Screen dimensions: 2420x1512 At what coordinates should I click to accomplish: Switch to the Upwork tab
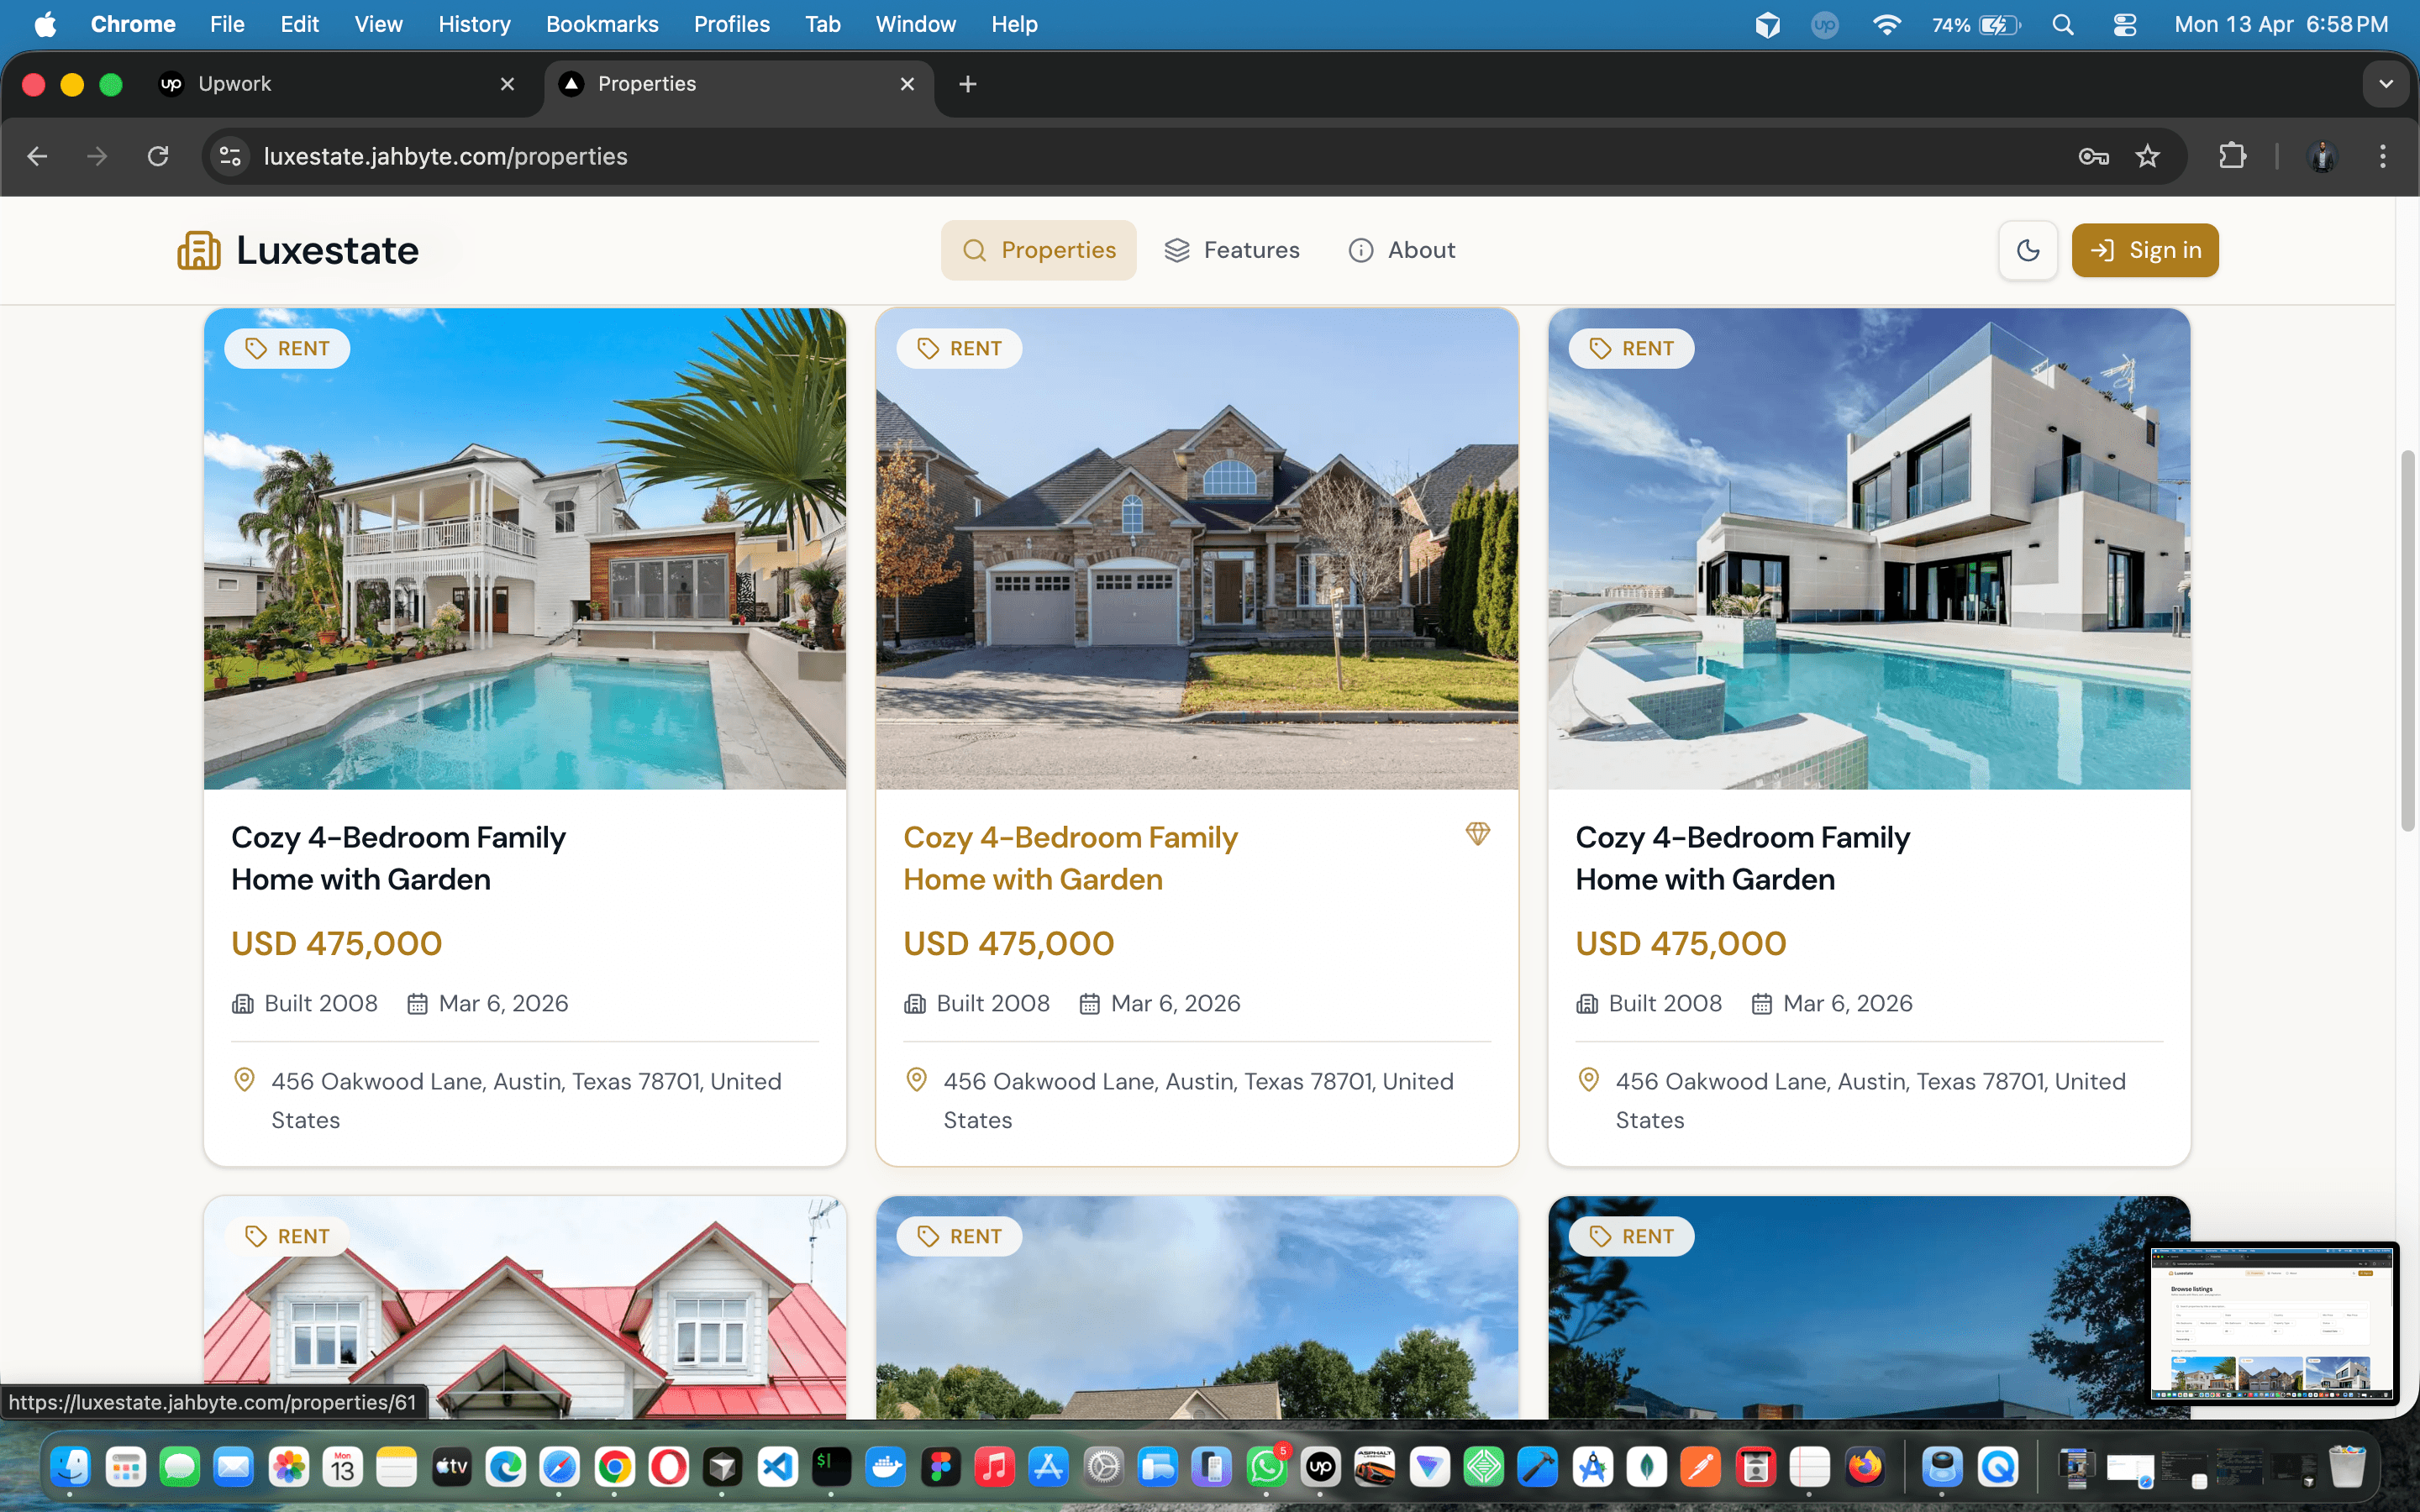tap(235, 84)
